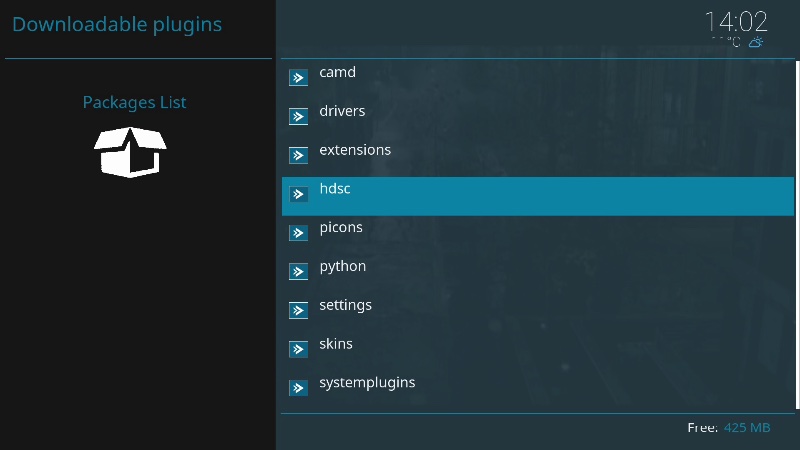Expand the drivers package category
The image size is (800, 450).
(342, 111)
